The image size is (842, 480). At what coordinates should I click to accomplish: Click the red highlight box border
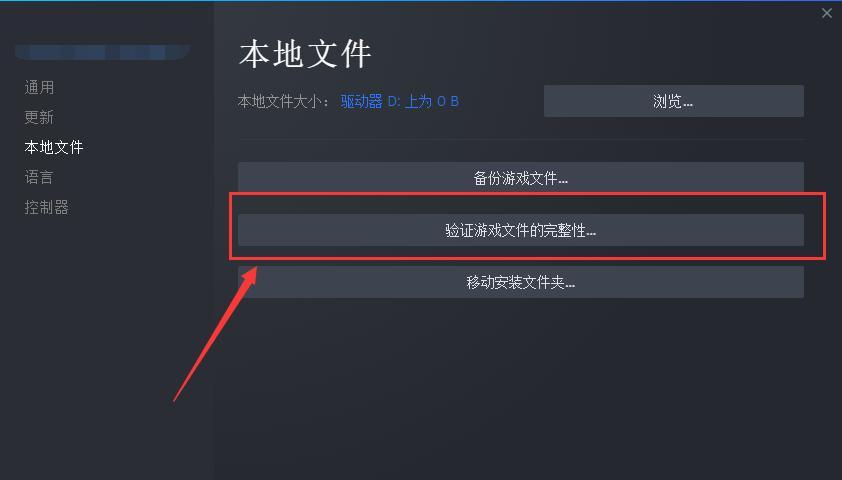pos(527,194)
